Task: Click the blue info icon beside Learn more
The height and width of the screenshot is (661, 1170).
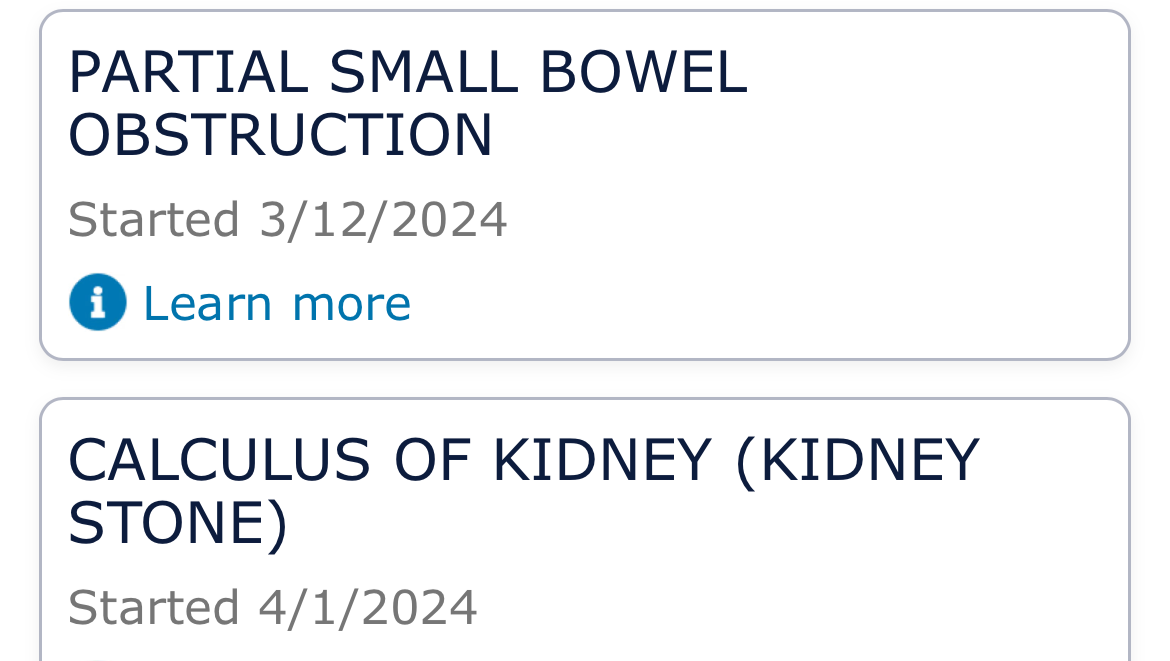Action: [x=98, y=302]
